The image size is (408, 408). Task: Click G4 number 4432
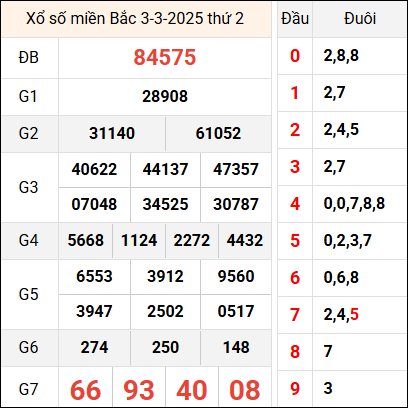coord(245,240)
